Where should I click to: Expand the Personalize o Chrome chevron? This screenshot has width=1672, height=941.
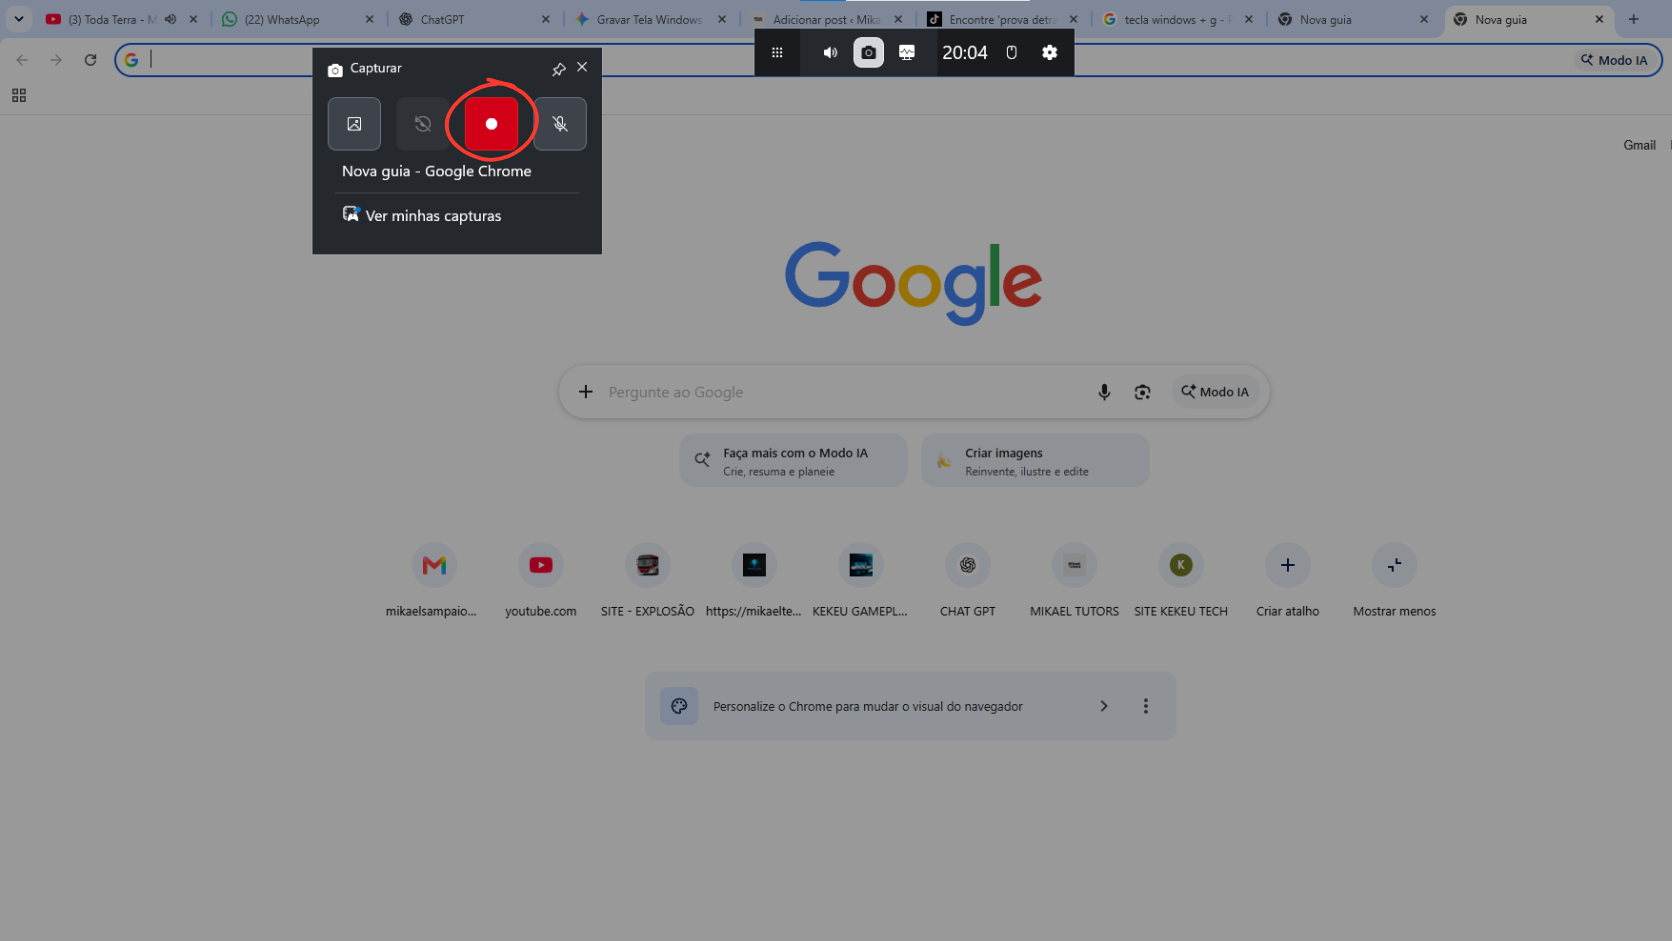[1104, 706]
